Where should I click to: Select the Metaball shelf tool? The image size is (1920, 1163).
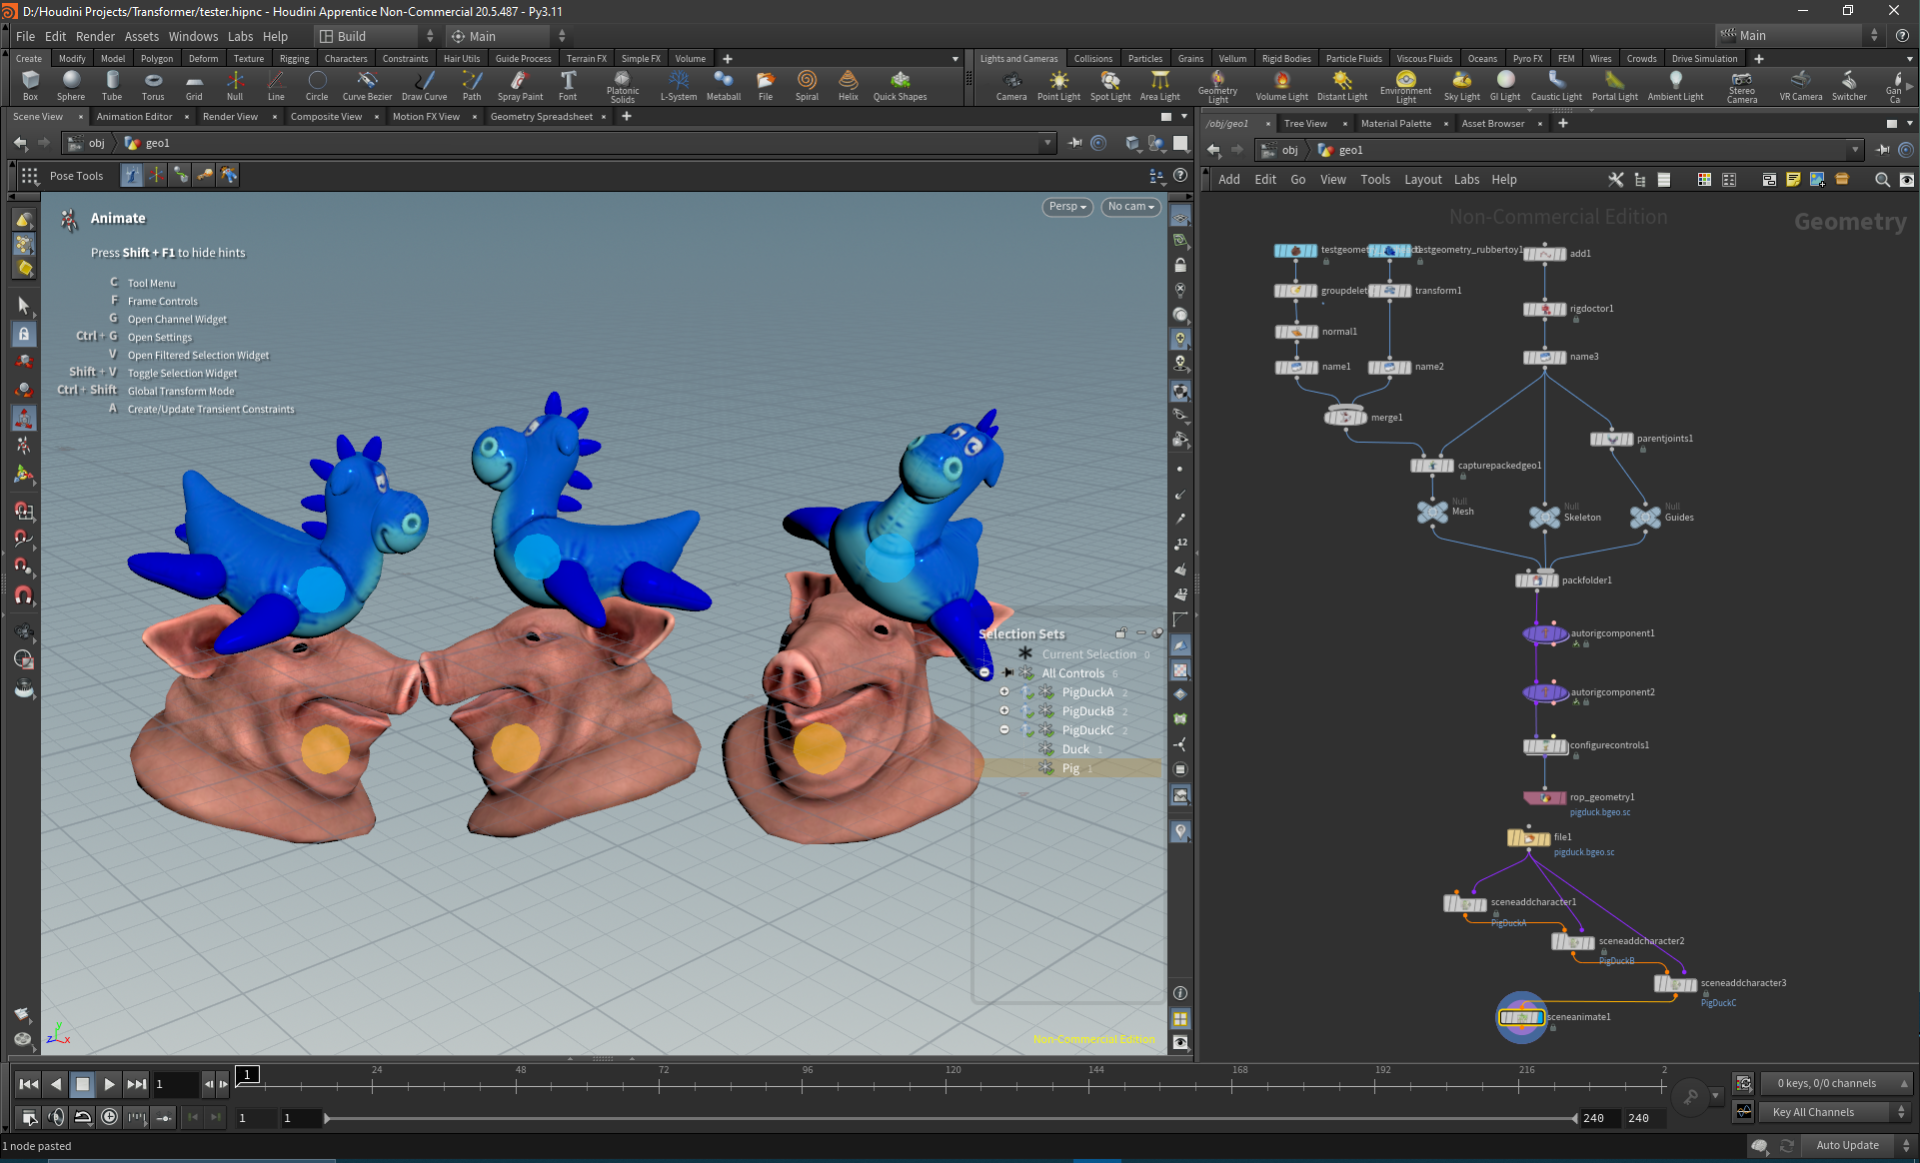tap(723, 86)
